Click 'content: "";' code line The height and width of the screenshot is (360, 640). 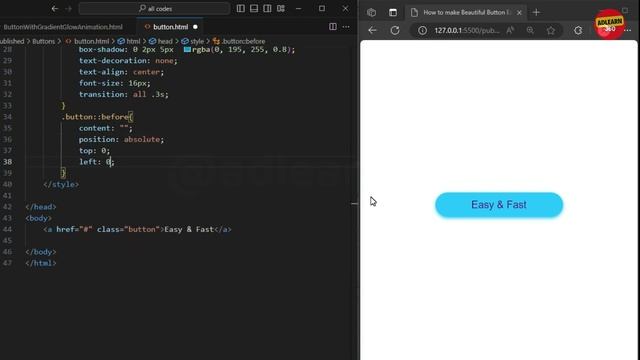[x=106, y=128]
